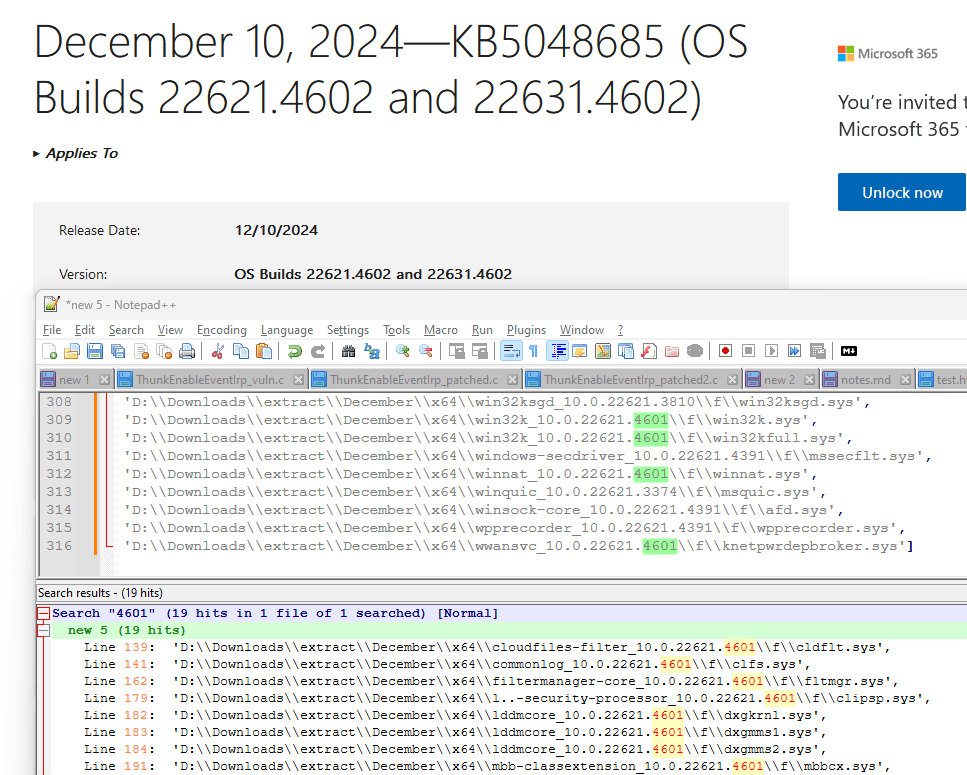The width and height of the screenshot is (967, 775).
Task: Click the Monitoring (tail -f) icon
Action: pos(695,351)
